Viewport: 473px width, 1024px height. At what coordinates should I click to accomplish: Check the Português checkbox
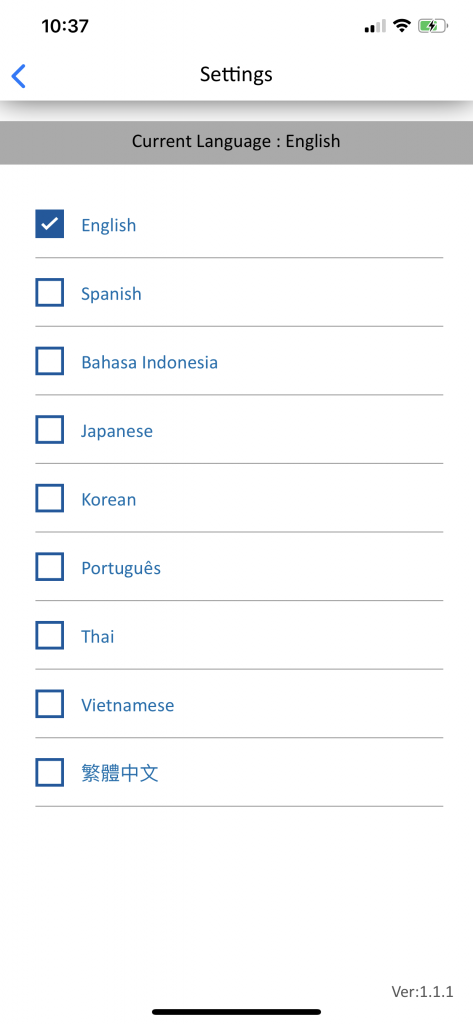coord(50,567)
